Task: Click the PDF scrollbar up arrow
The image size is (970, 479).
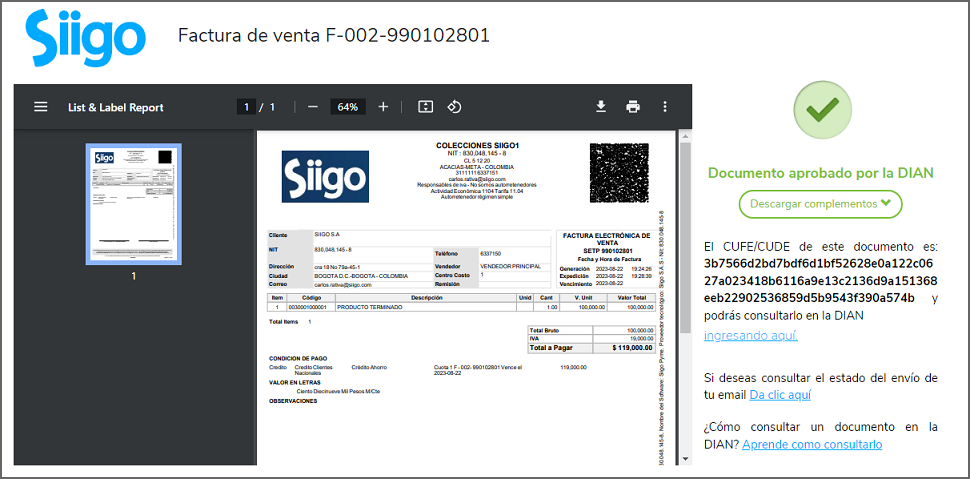Action: [685, 135]
